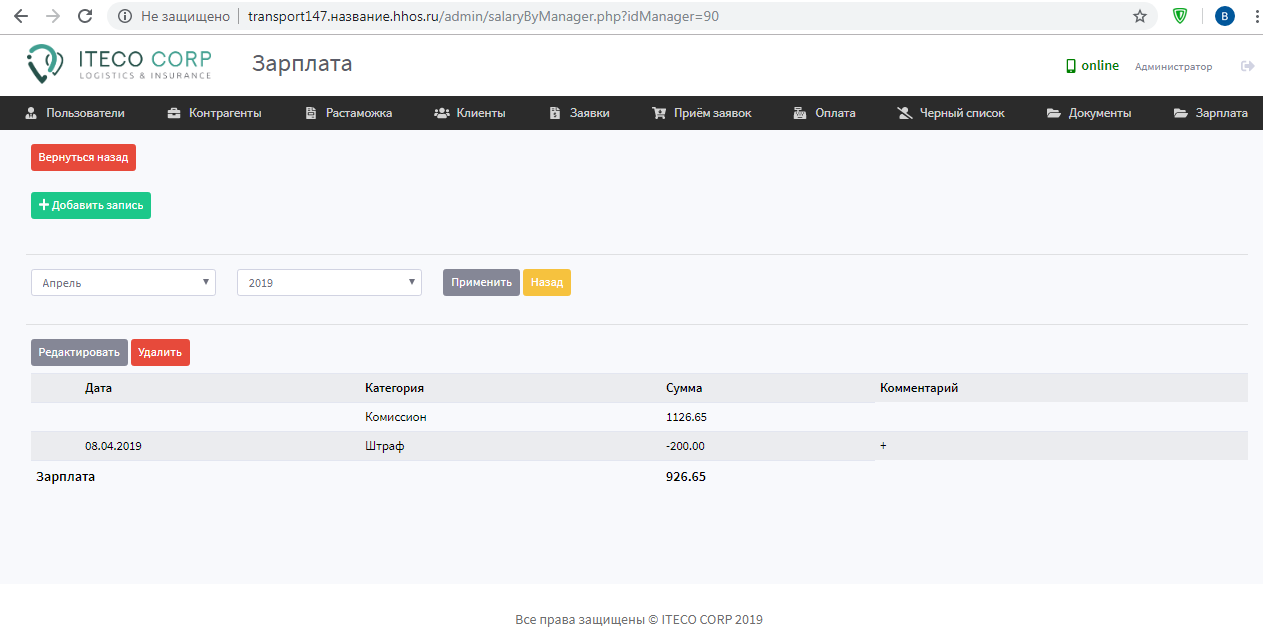
Task: Add a record with Добавить запись
Action: point(91,205)
